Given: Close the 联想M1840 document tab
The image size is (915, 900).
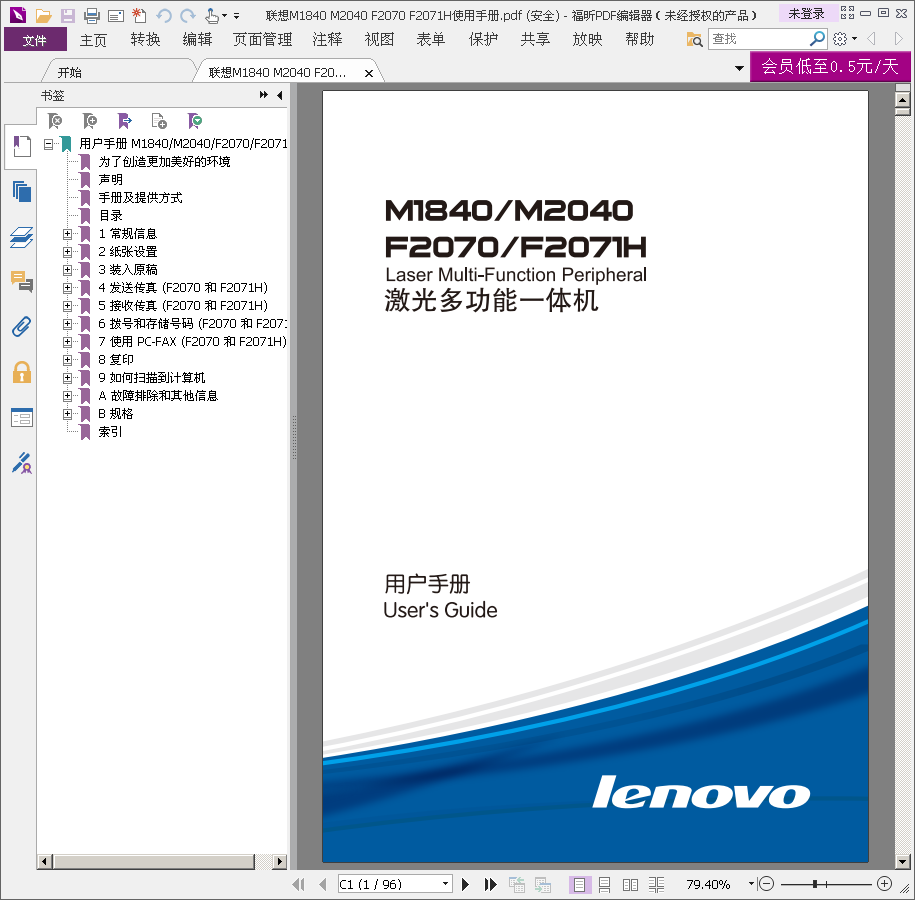Looking at the screenshot, I should (369, 74).
